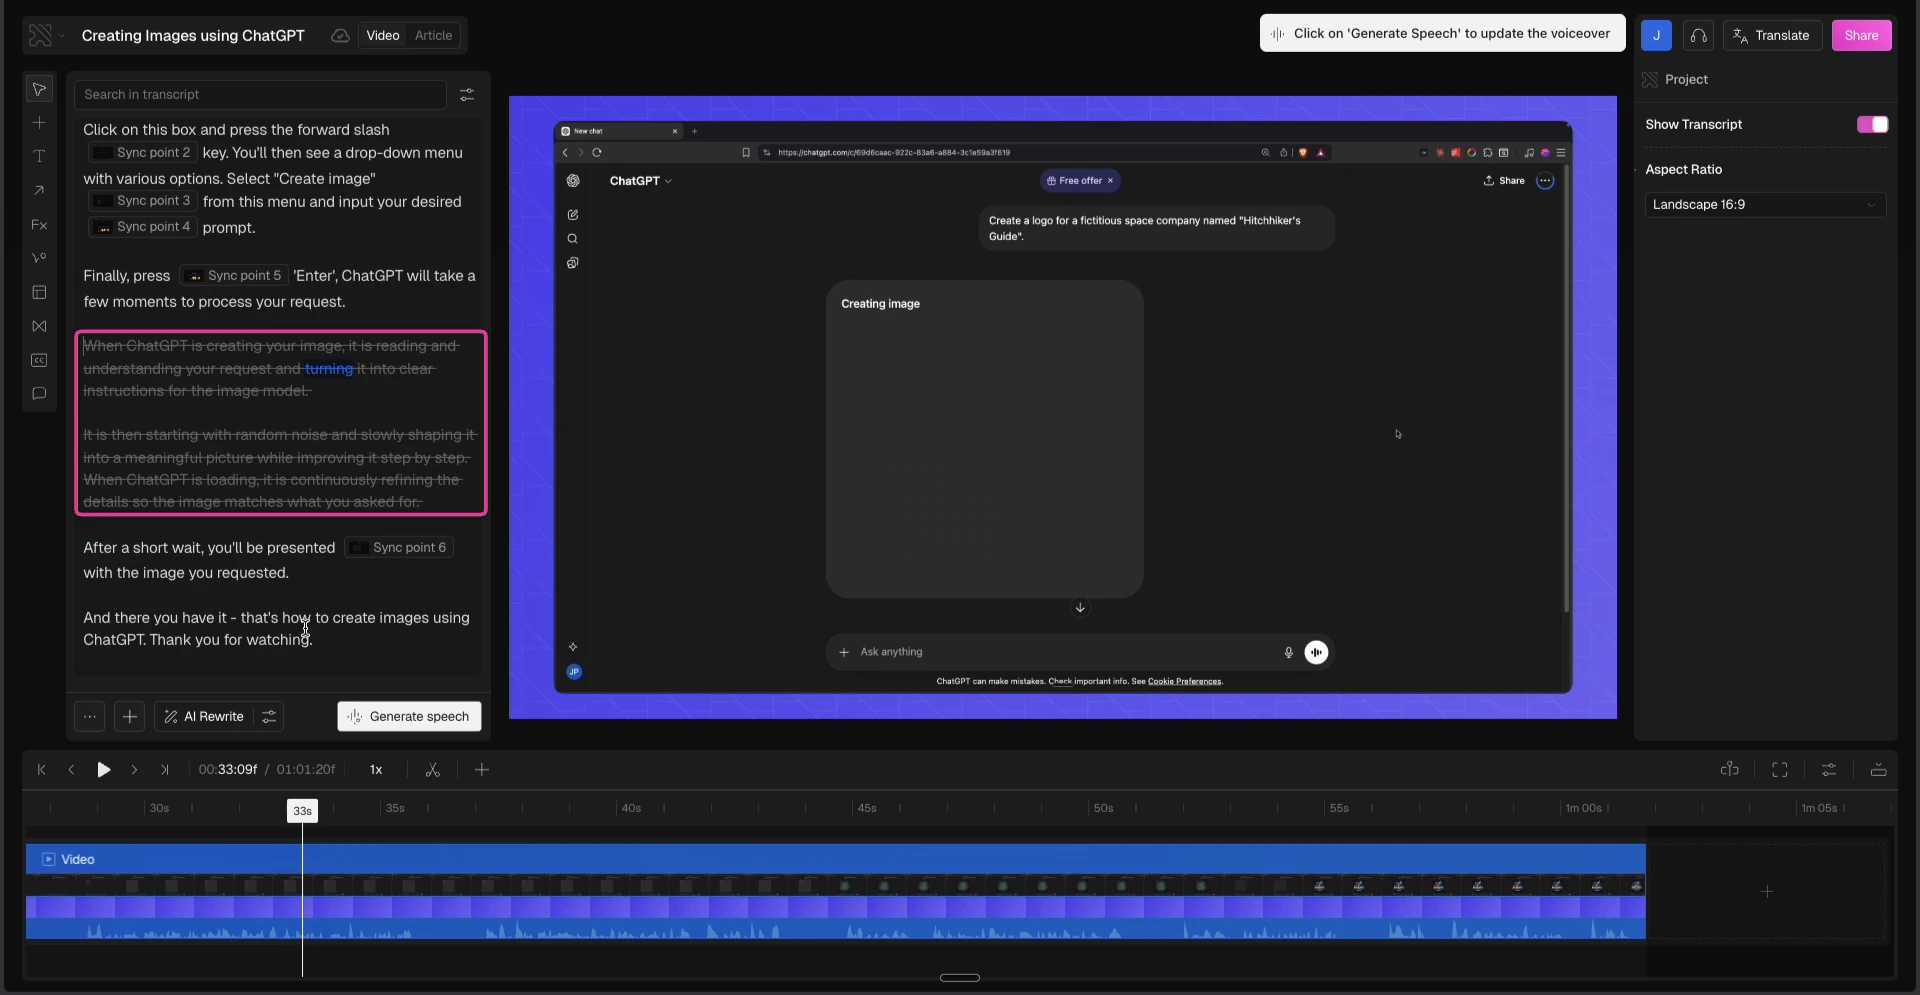1920x995 pixels.
Task: Click the AI Rewrite button
Action: point(205,717)
